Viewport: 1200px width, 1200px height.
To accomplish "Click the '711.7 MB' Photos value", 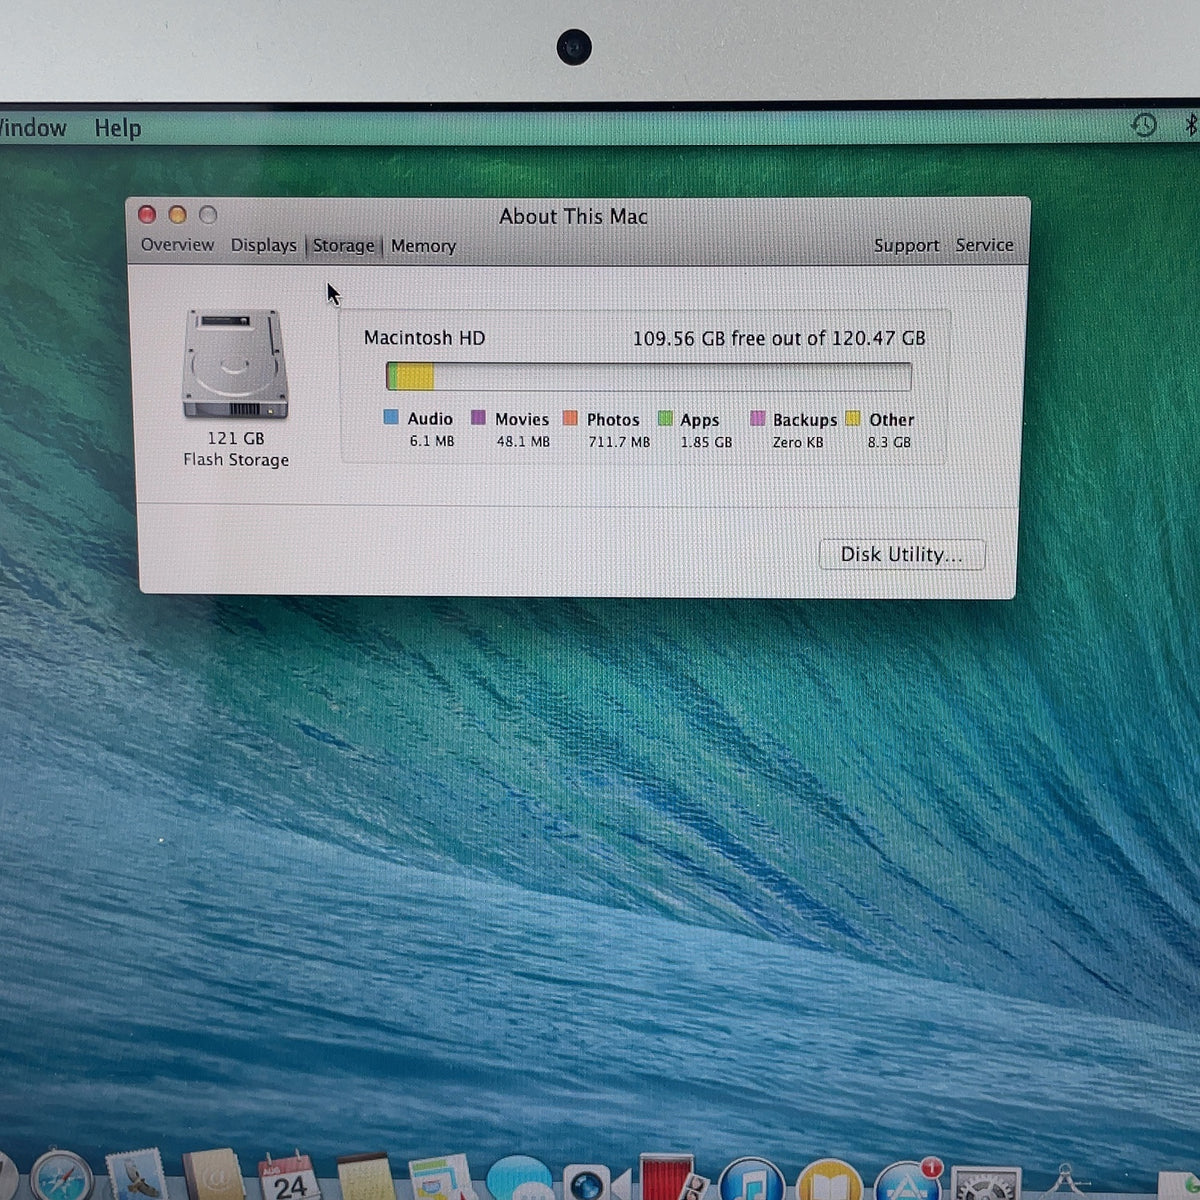I will click(619, 442).
